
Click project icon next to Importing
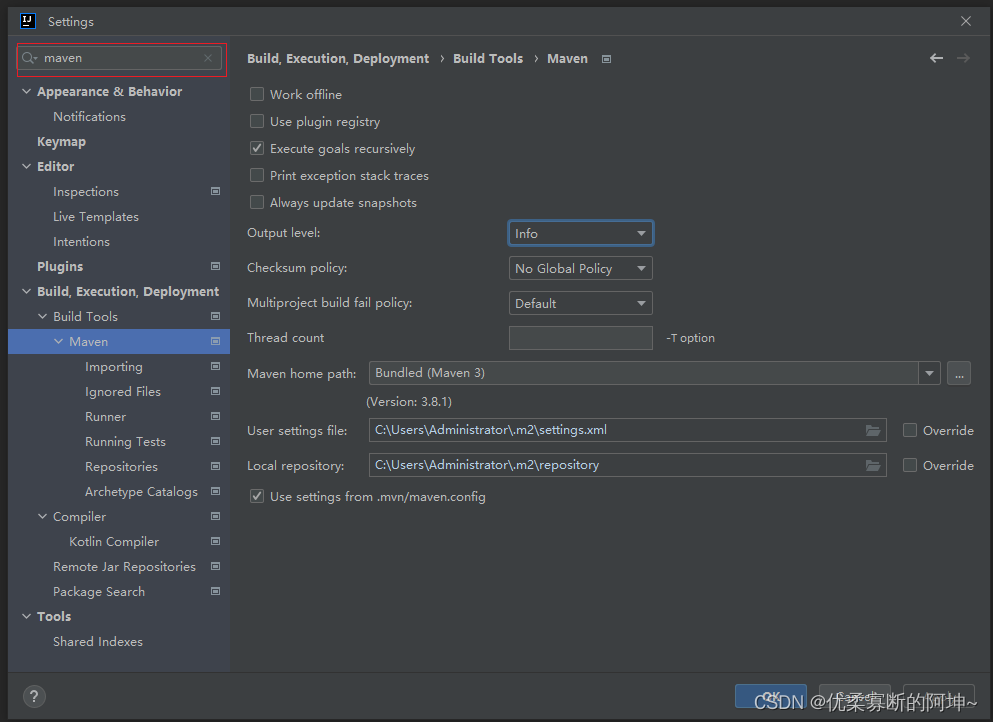click(x=215, y=367)
